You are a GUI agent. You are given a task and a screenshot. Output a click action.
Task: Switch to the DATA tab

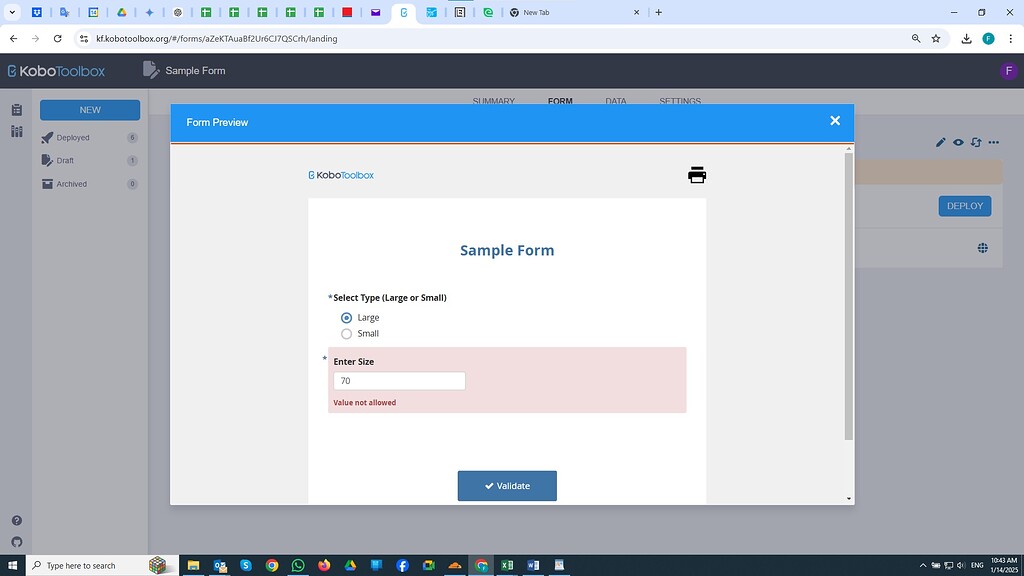[x=615, y=101]
